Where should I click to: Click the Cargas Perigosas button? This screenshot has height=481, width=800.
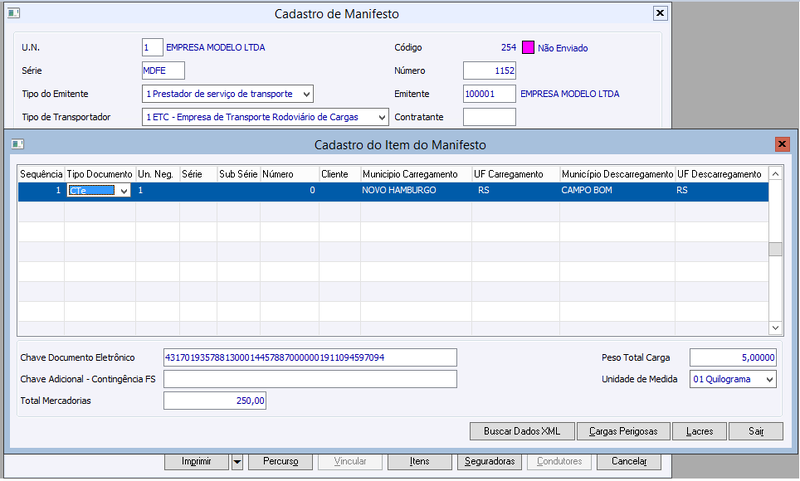click(623, 432)
